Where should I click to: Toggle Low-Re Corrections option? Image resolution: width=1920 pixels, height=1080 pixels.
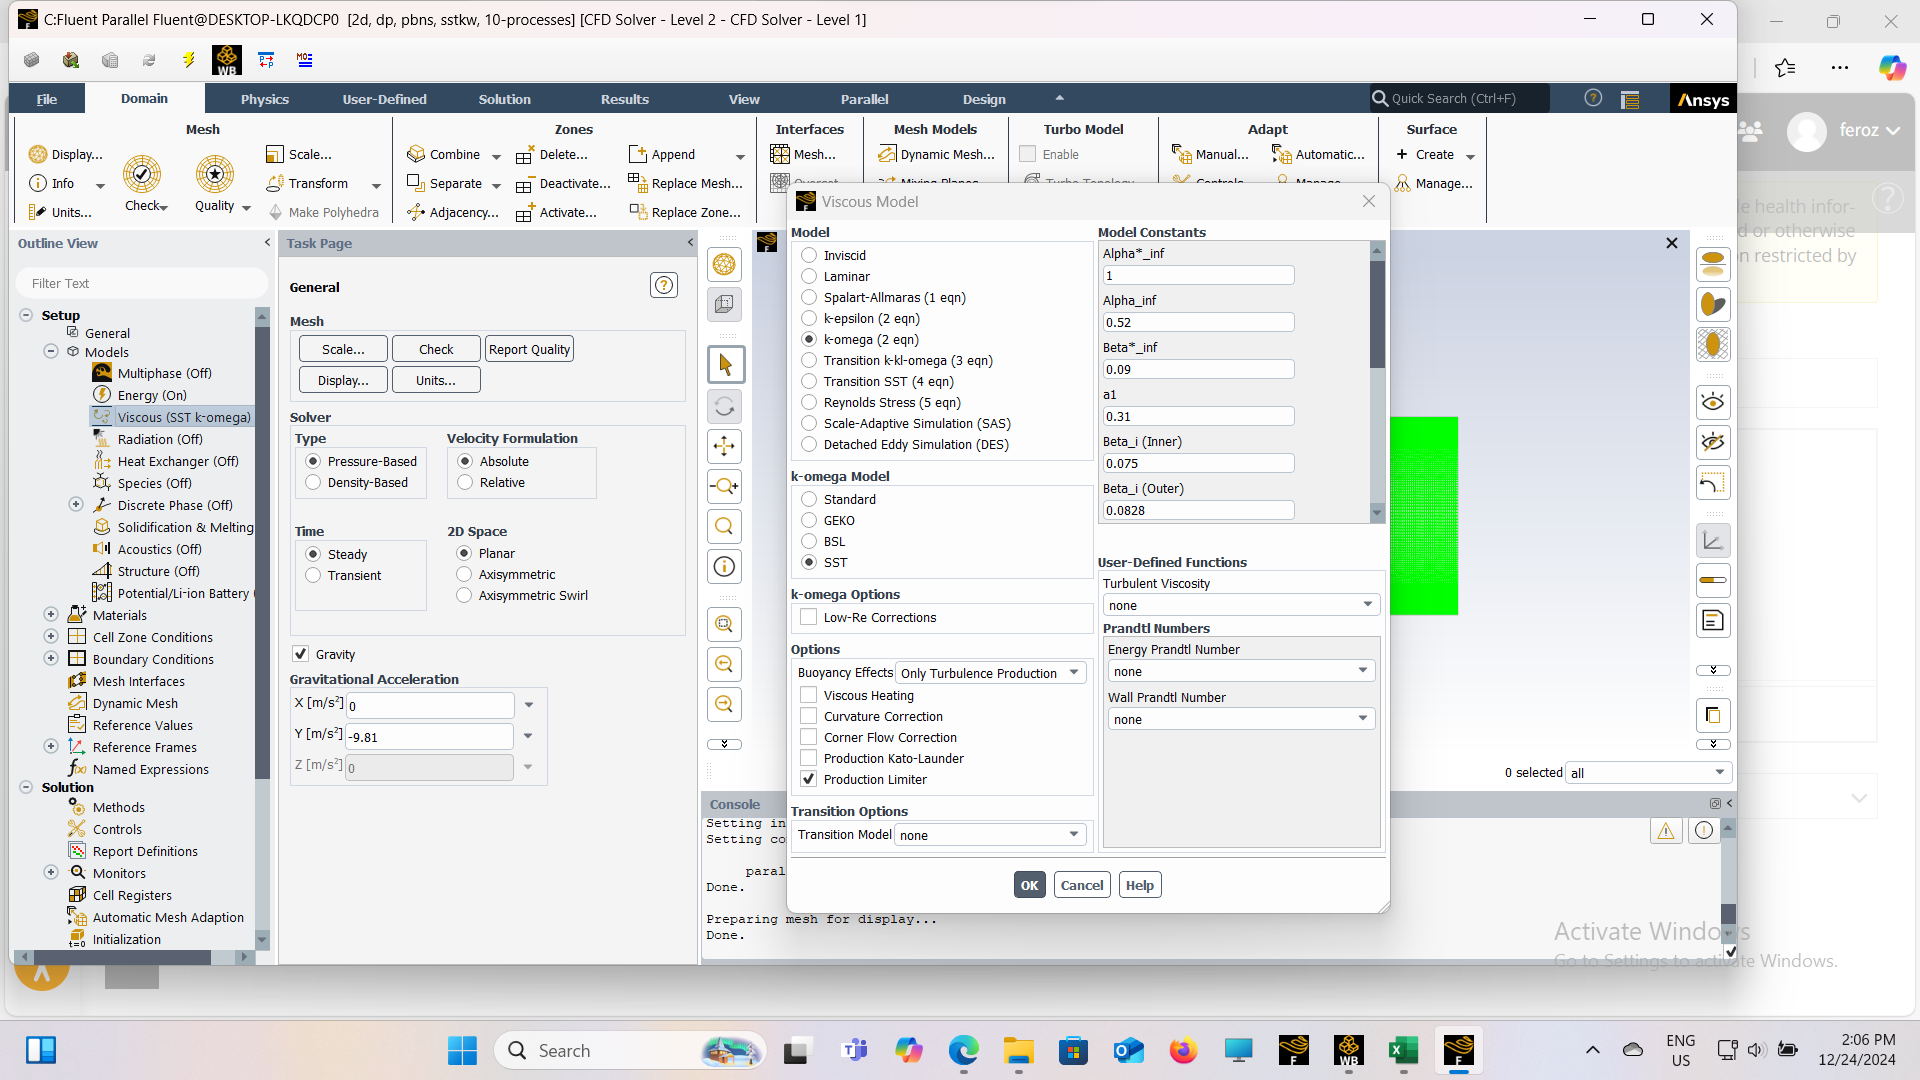810,616
